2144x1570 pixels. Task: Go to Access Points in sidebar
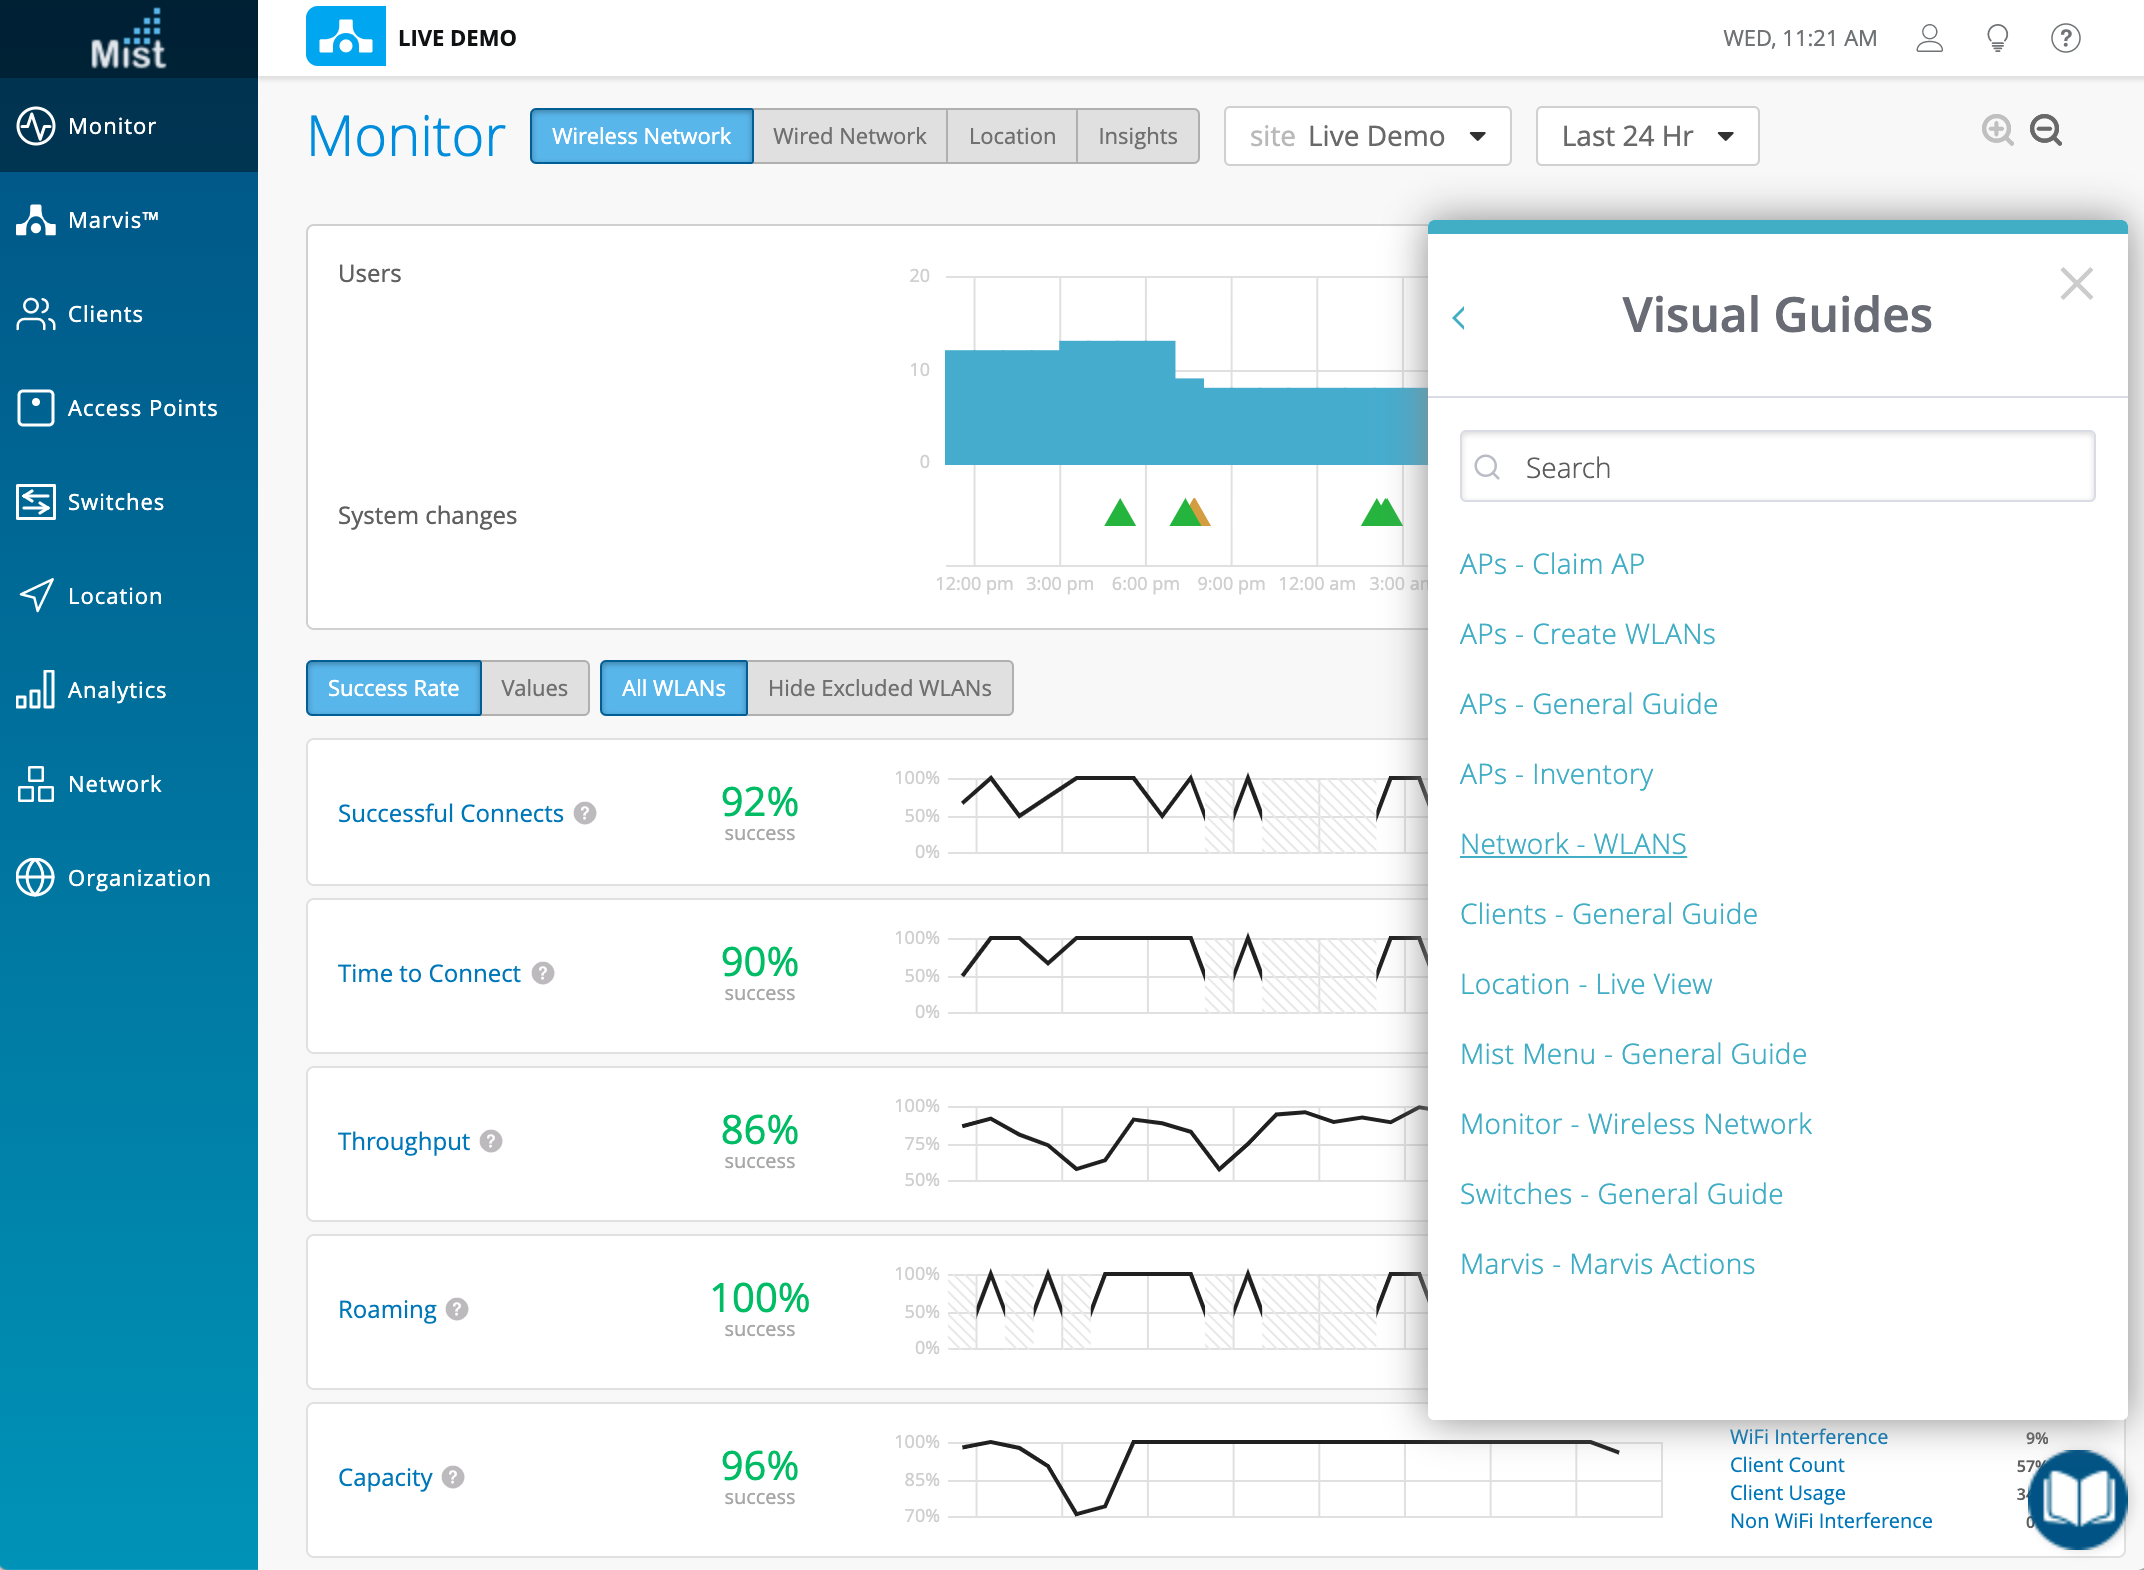point(142,408)
